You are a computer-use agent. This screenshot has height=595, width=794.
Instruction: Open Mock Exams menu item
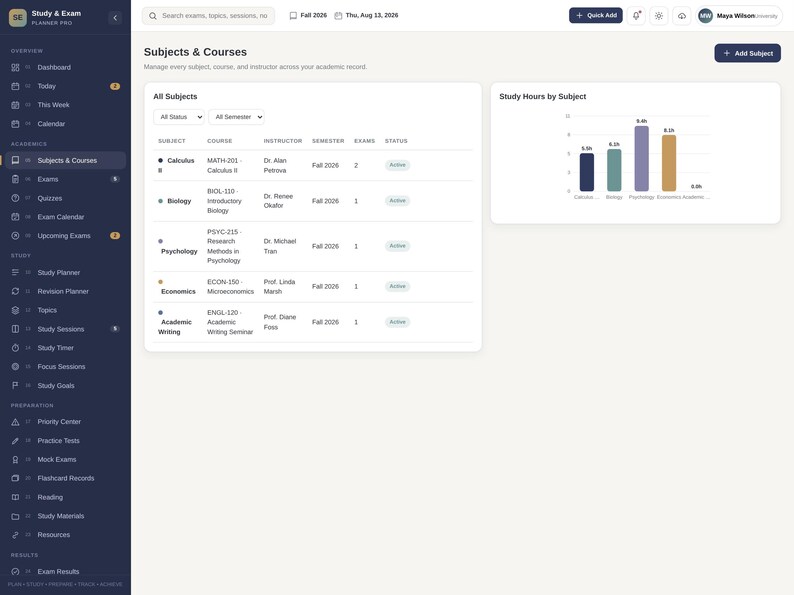pos(66,459)
